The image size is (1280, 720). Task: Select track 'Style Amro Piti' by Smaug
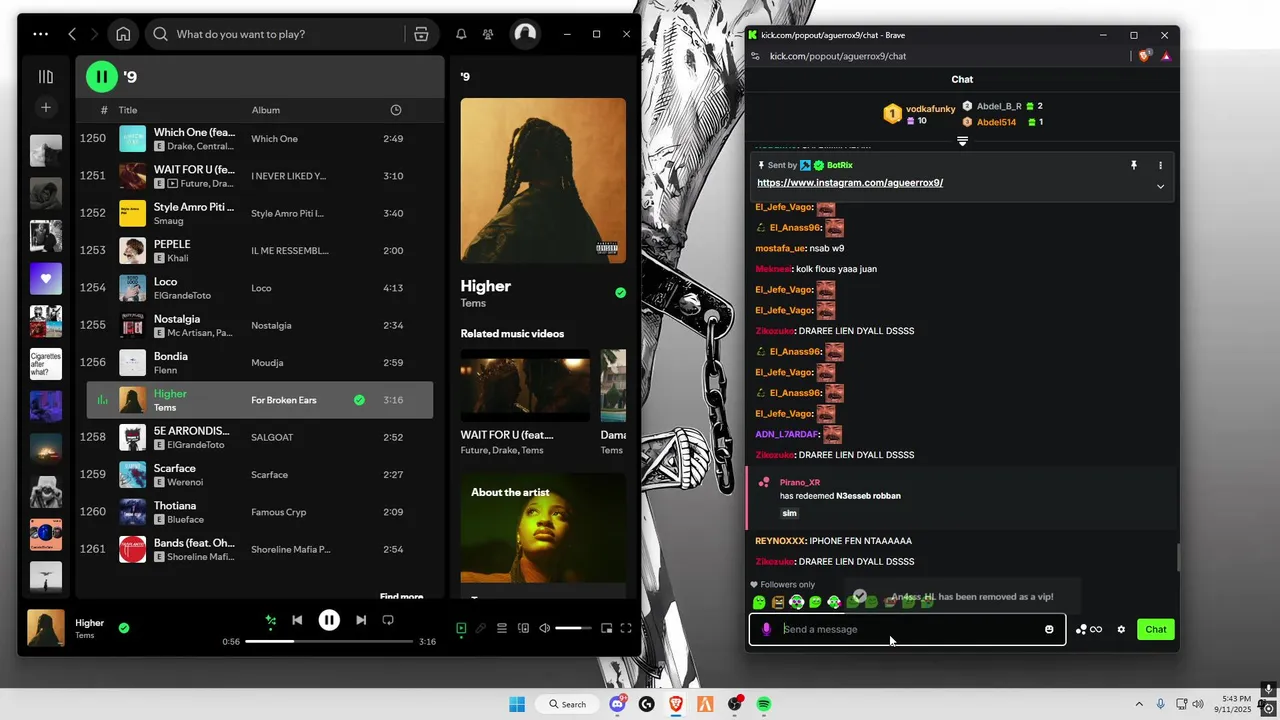tap(260, 213)
